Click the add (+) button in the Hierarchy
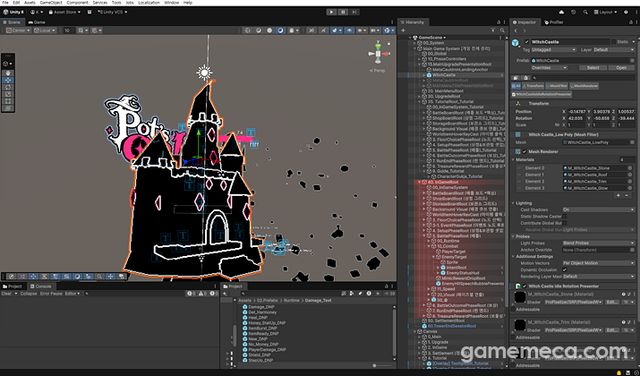Screen dimensions: 640x376 (x=403, y=30)
